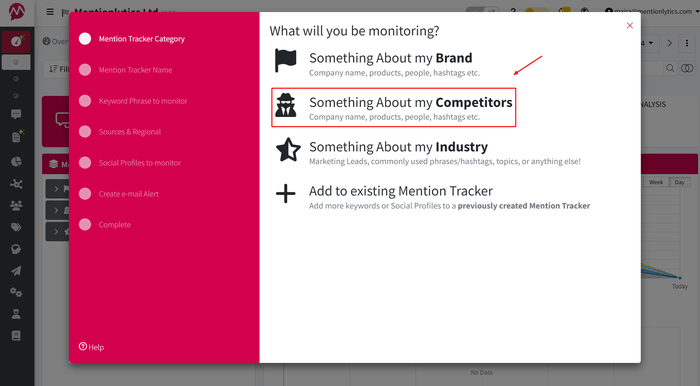Switch chart to Week view

click(x=656, y=182)
